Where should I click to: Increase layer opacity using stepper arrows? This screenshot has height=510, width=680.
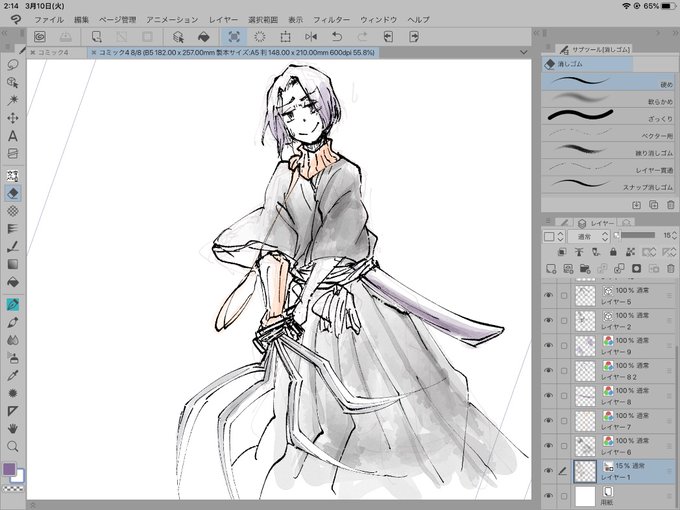tap(674, 233)
